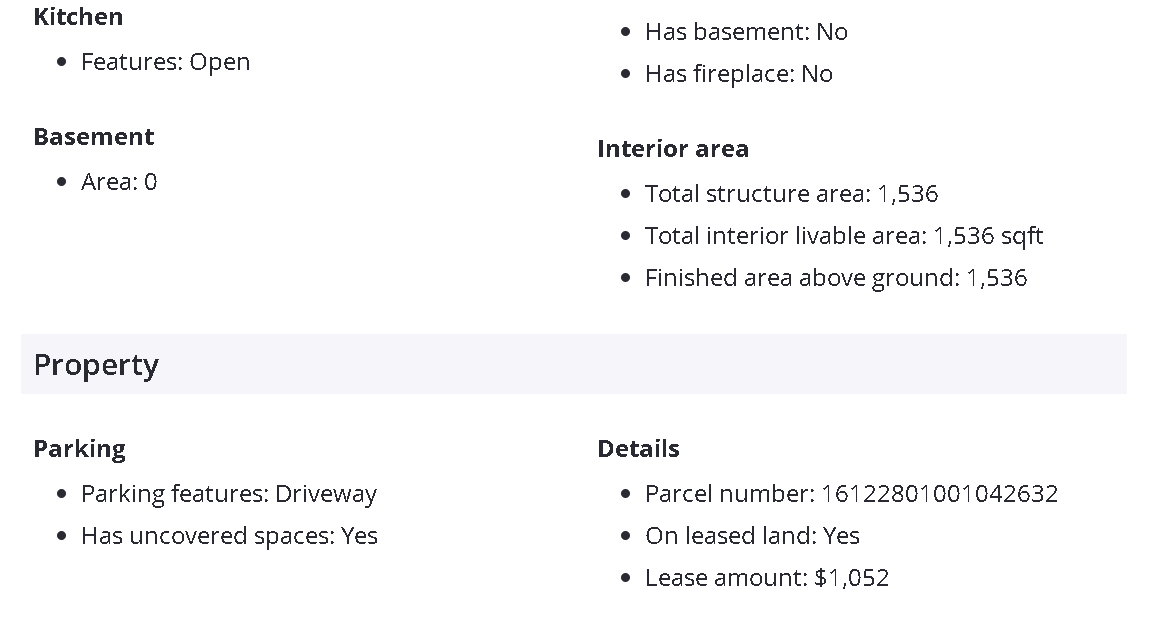Image resolution: width=1159 pixels, height=640 pixels.
Task: Select the 'Parking features: Driveway' item
Action: (x=228, y=494)
